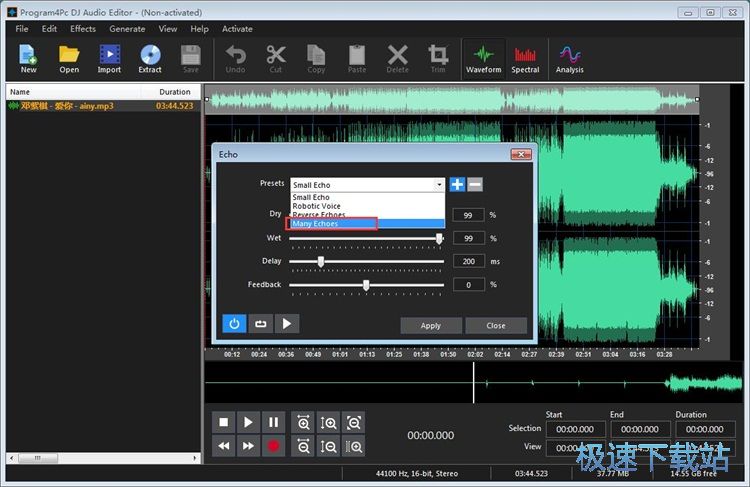
Task: Click the Copy toolbar icon
Action: 316,59
